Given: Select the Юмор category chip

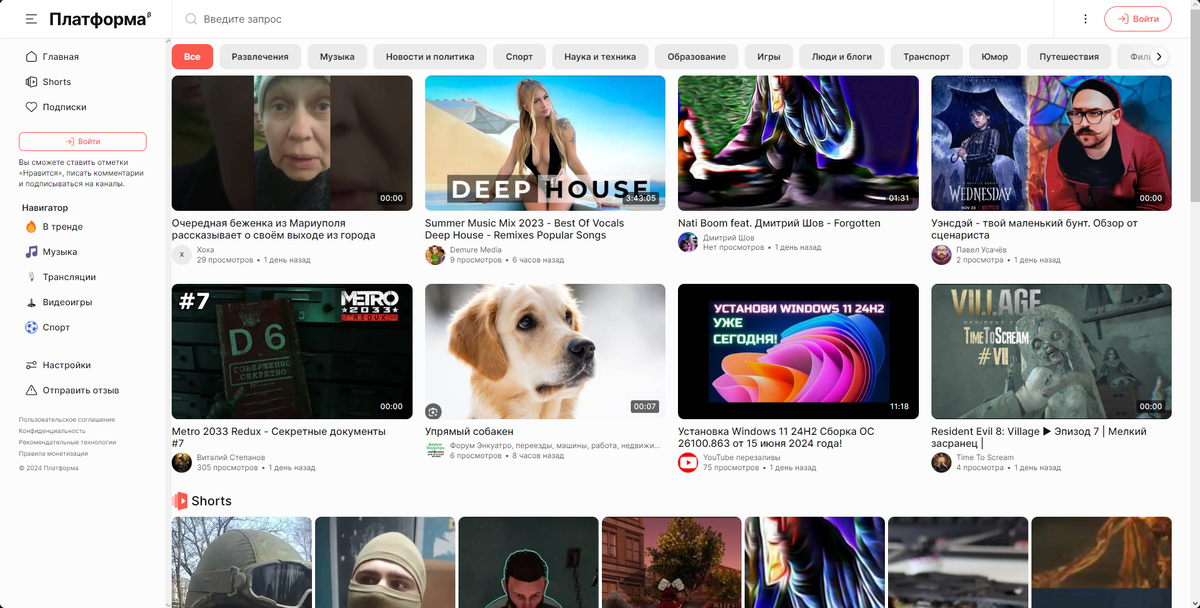Looking at the screenshot, I should (995, 57).
